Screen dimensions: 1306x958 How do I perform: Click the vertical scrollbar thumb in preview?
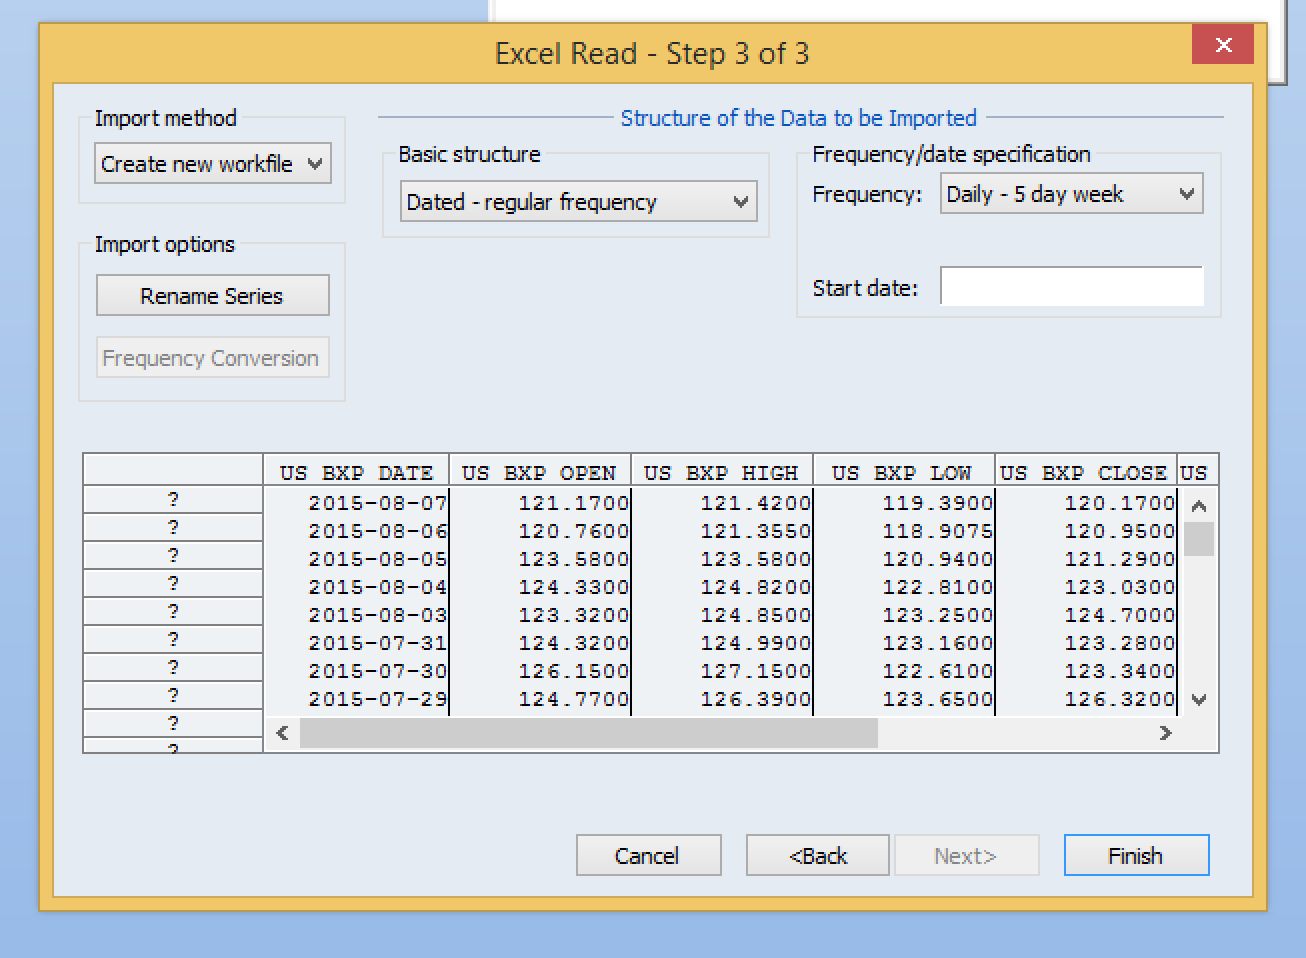point(1199,539)
